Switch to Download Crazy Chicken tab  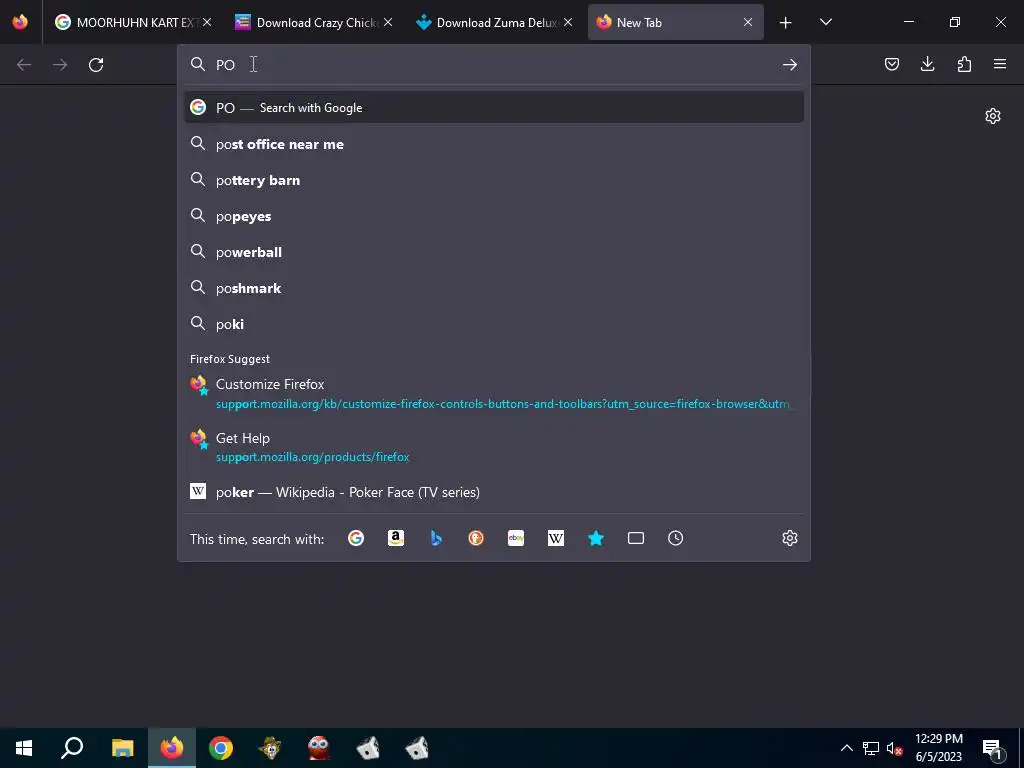pyautogui.click(x=313, y=22)
